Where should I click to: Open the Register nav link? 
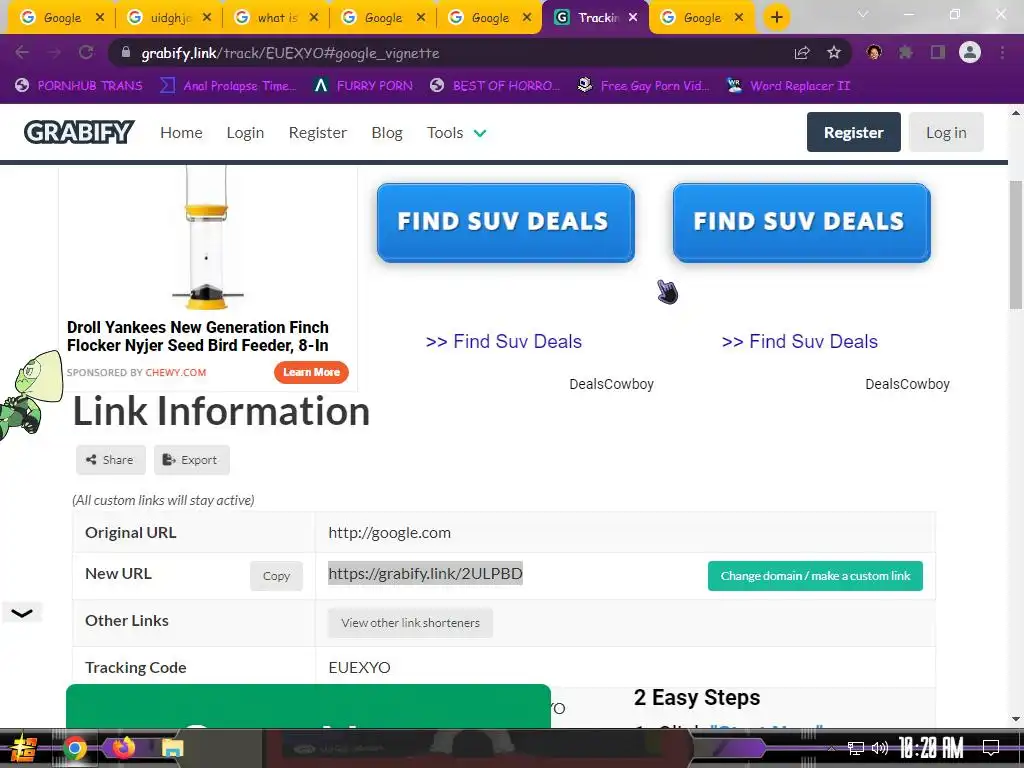pyautogui.click(x=317, y=133)
